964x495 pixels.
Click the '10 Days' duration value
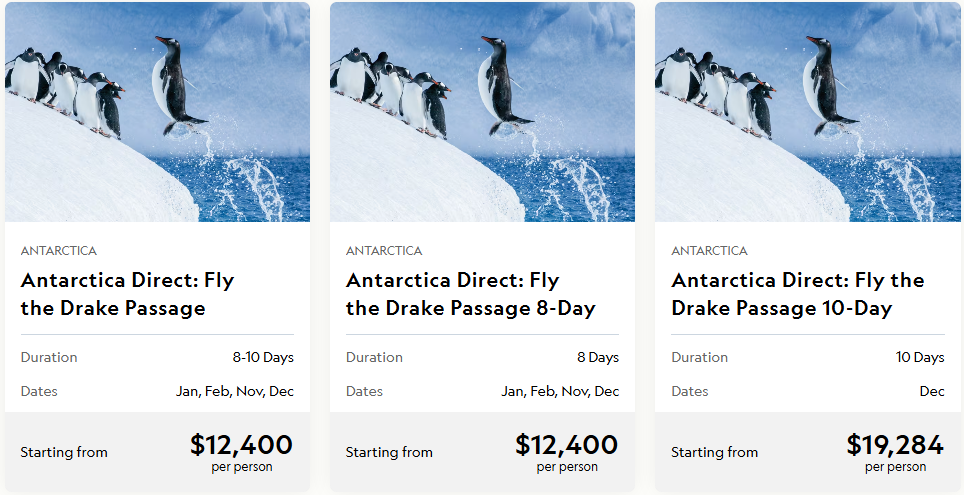[x=920, y=357]
